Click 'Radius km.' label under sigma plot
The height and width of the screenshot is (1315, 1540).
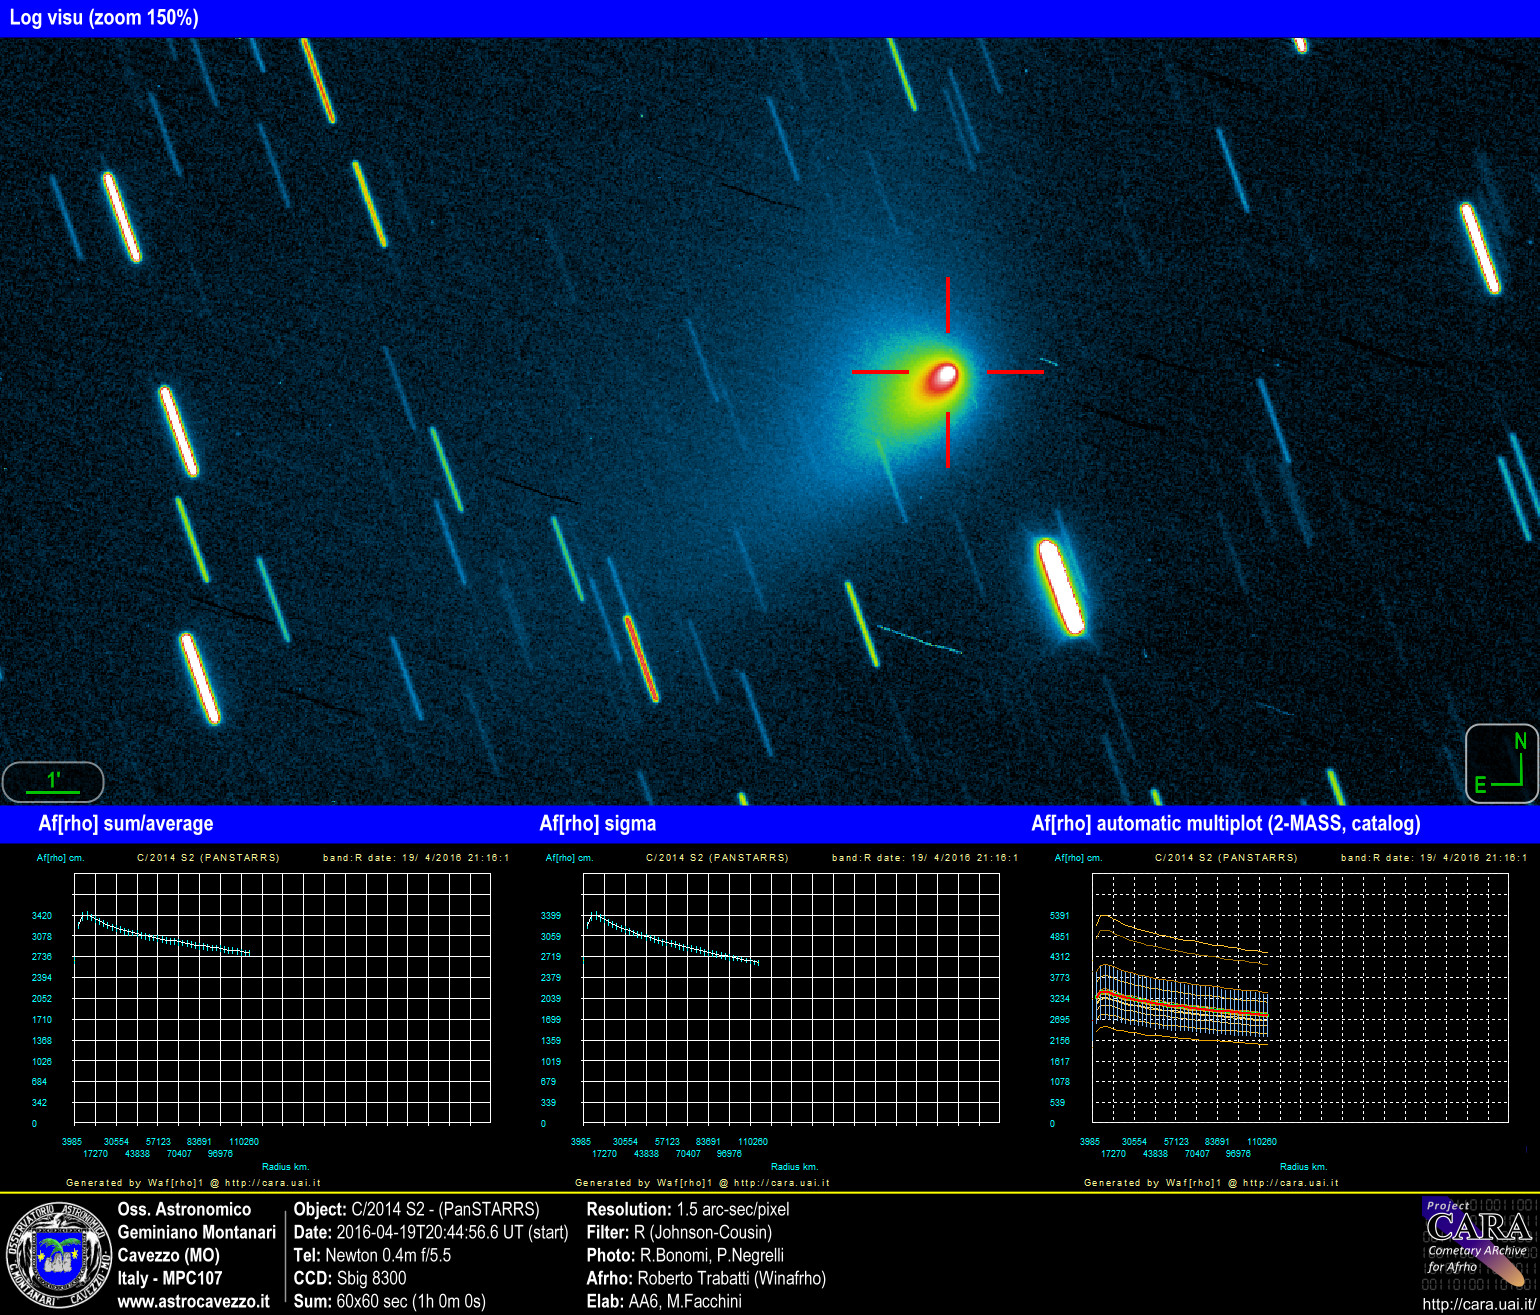(794, 1166)
